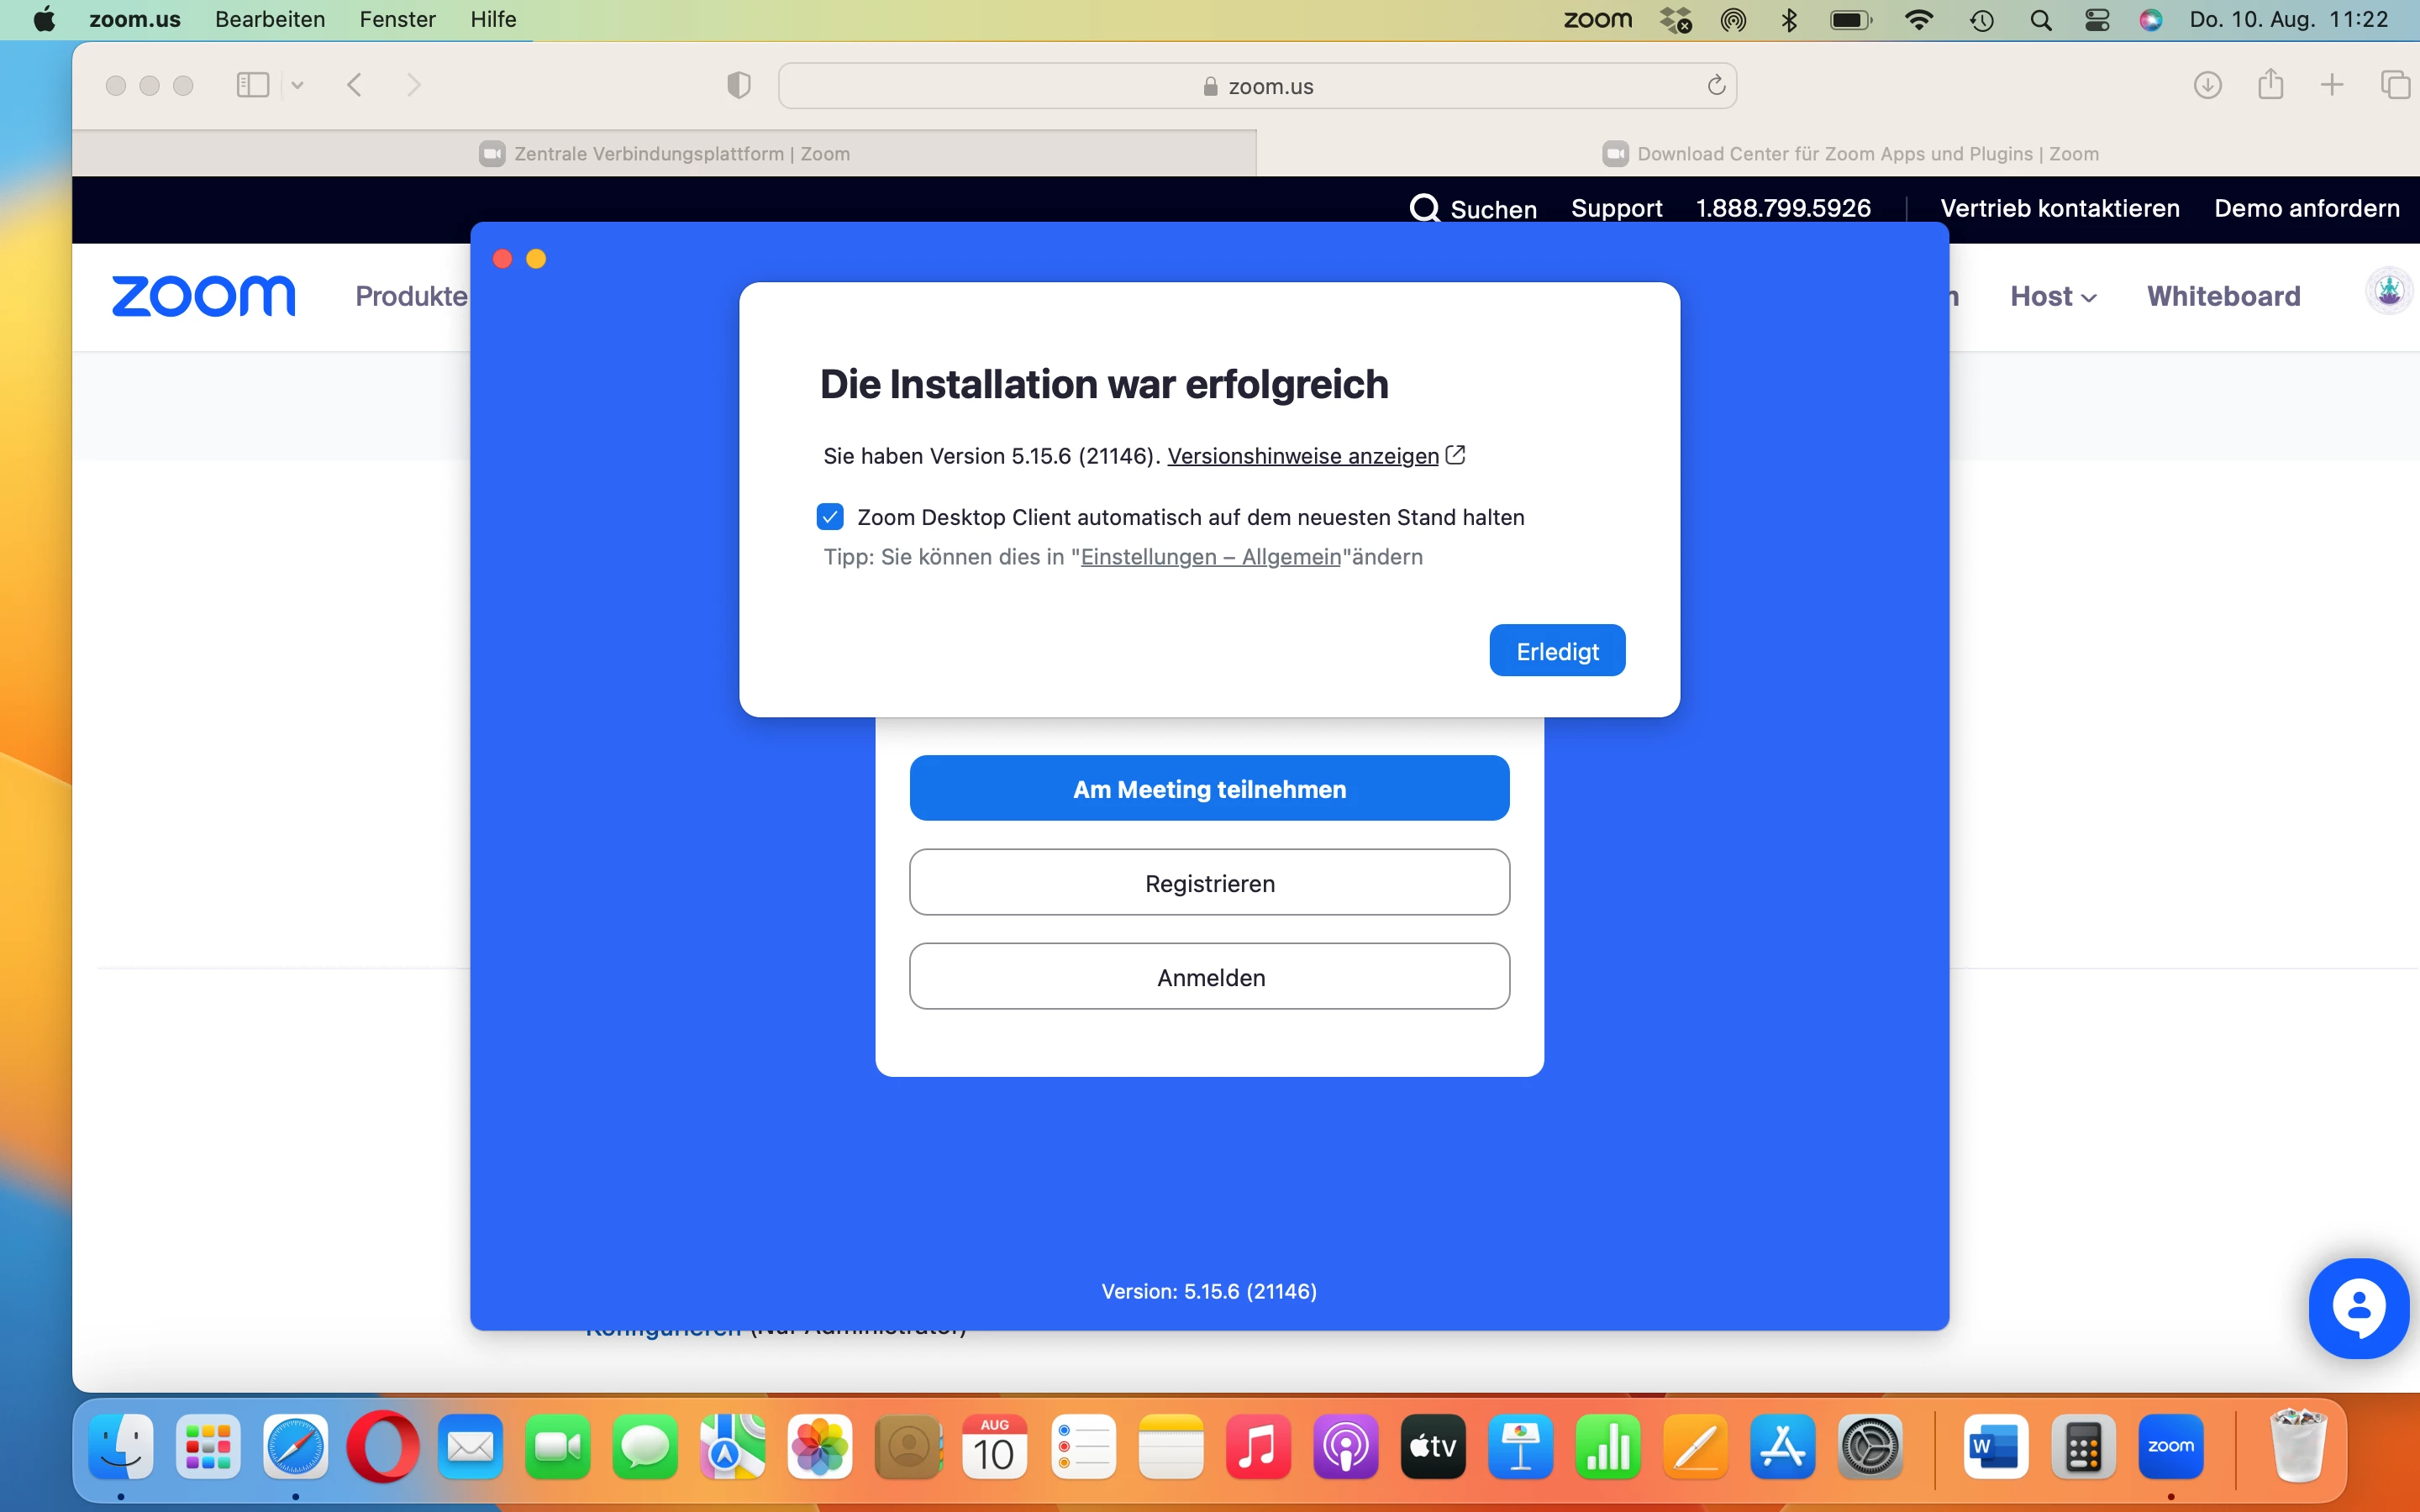Image resolution: width=2420 pixels, height=1512 pixels.
Task: Open Control Center in menu bar
Action: point(2097,20)
